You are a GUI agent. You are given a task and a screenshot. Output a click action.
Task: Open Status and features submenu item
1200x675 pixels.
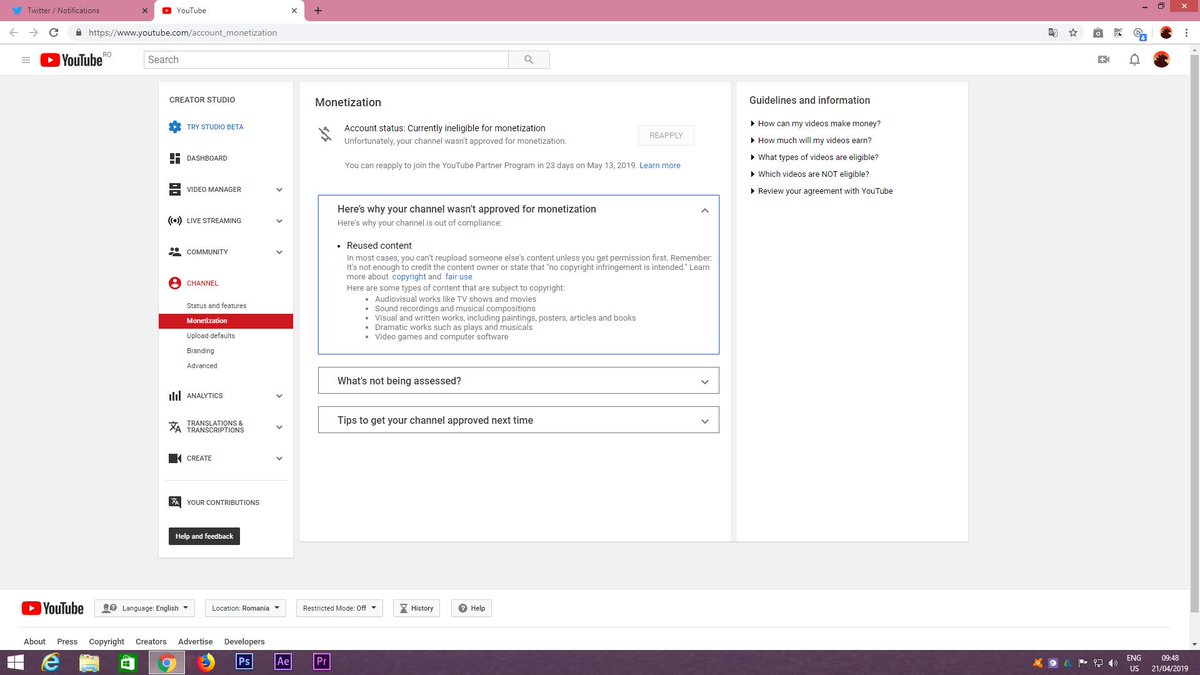pyautogui.click(x=216, y=306)
